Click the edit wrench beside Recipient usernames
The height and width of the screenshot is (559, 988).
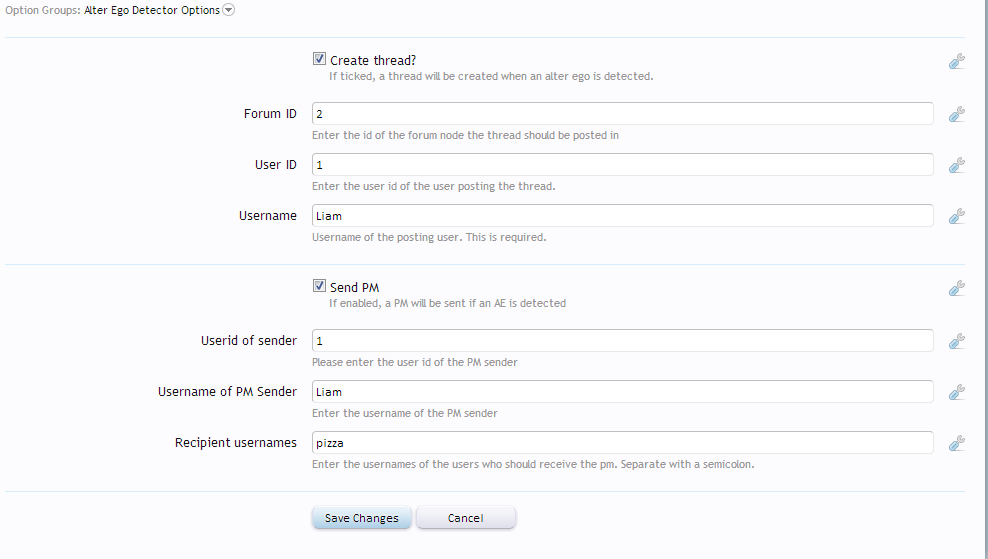pos(956,443)
